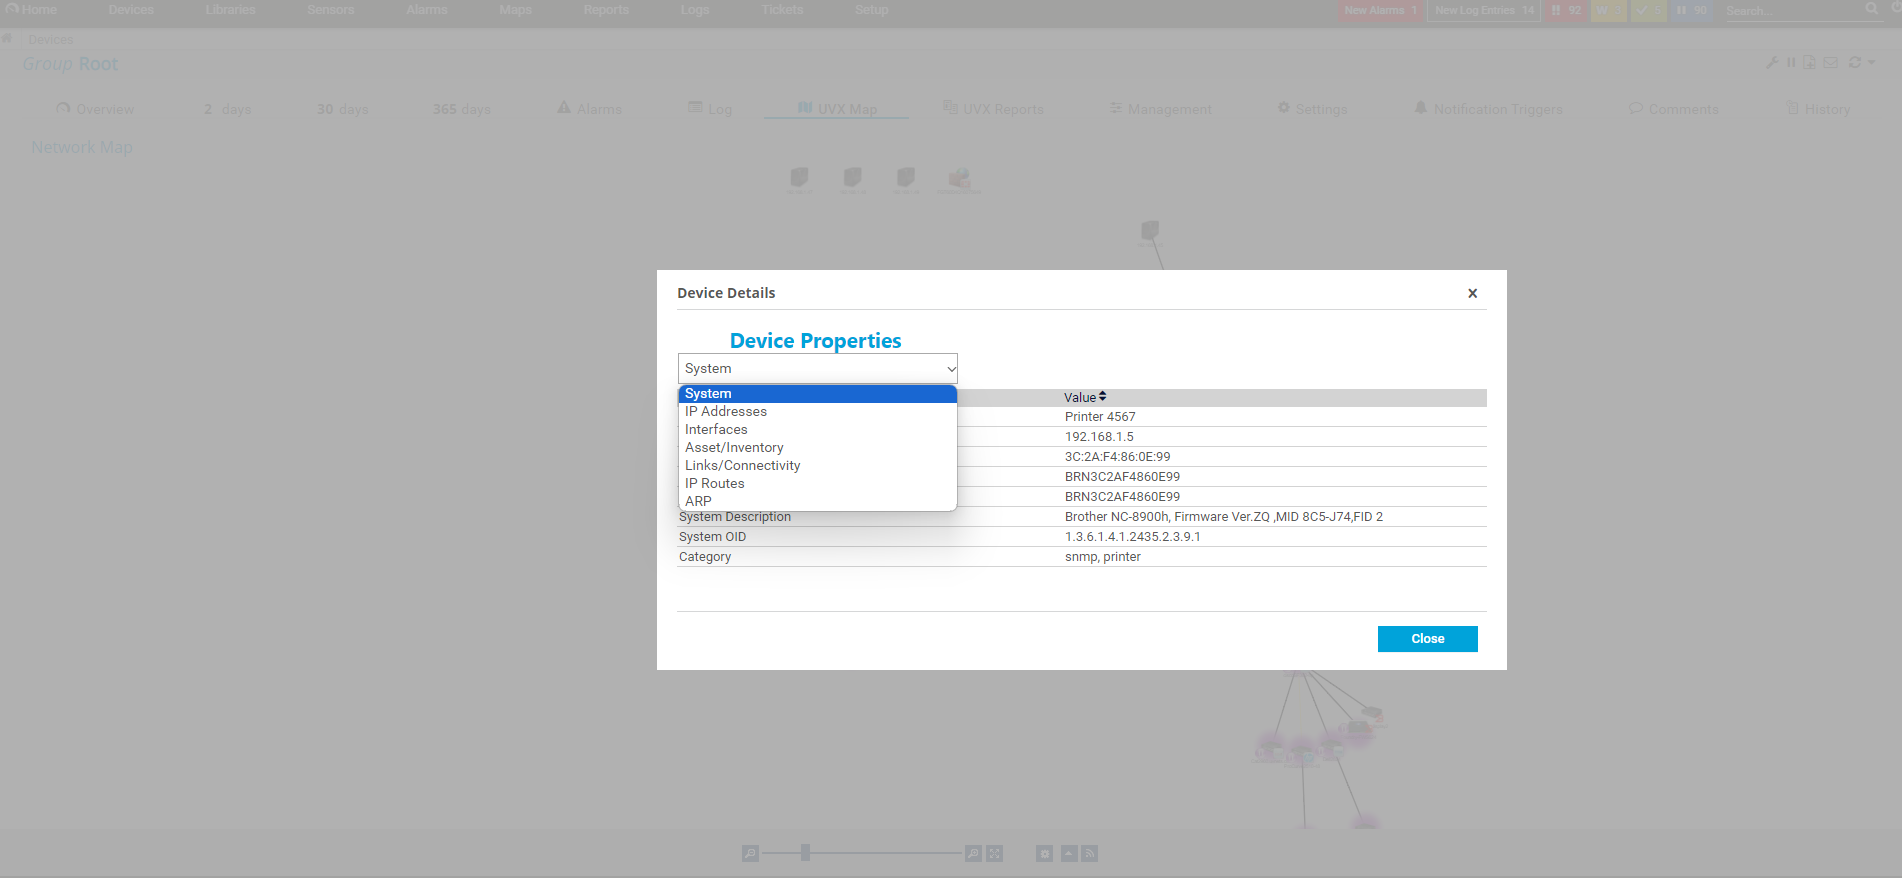Click the warning box showing W 3

tap(1609, 10)
